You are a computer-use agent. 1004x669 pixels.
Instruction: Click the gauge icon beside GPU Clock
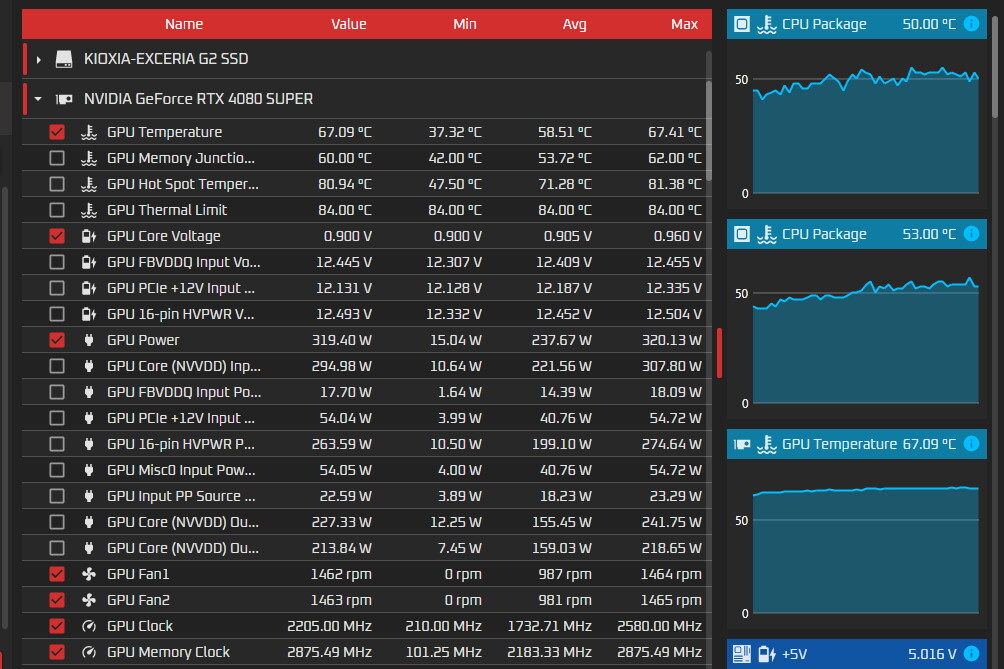pos(89,626)
